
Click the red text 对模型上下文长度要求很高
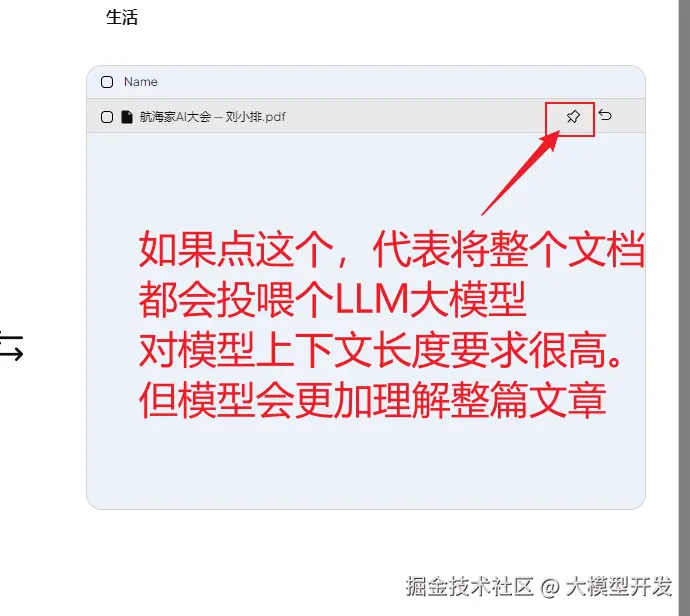[x=381, y=350]
